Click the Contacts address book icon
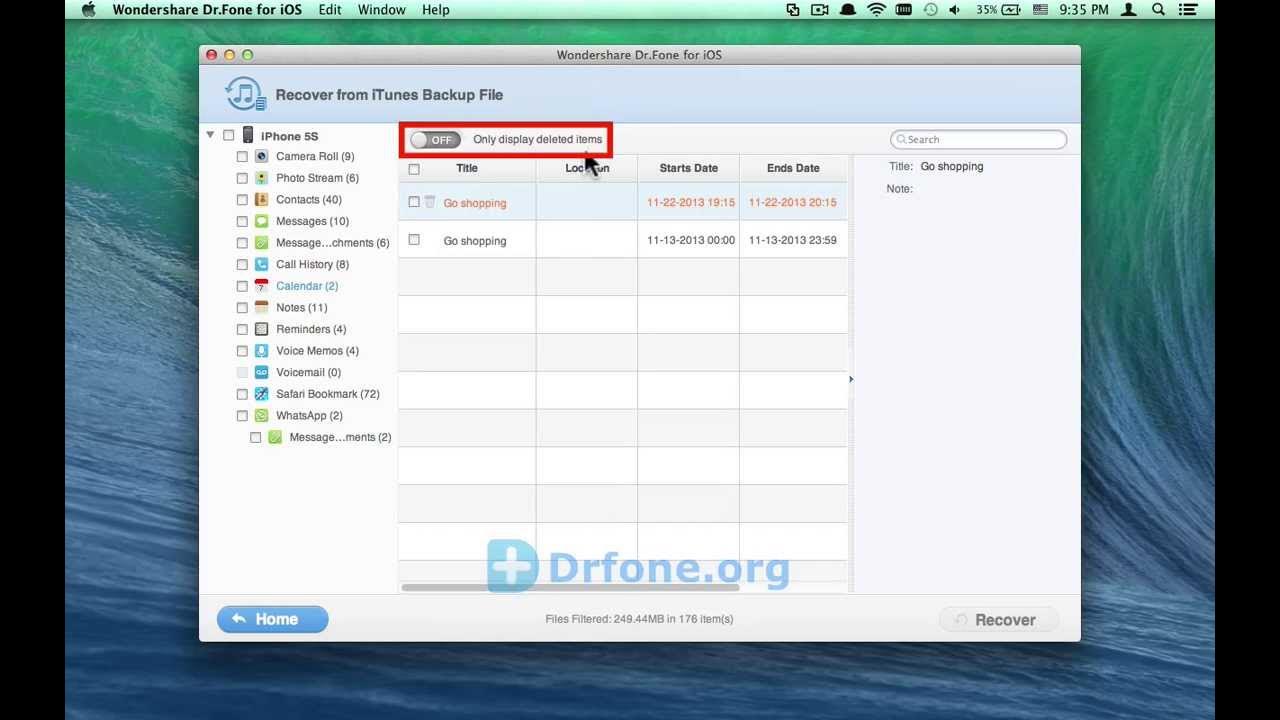Viewport: 1280px width, 720px height. tap(261, 199)
